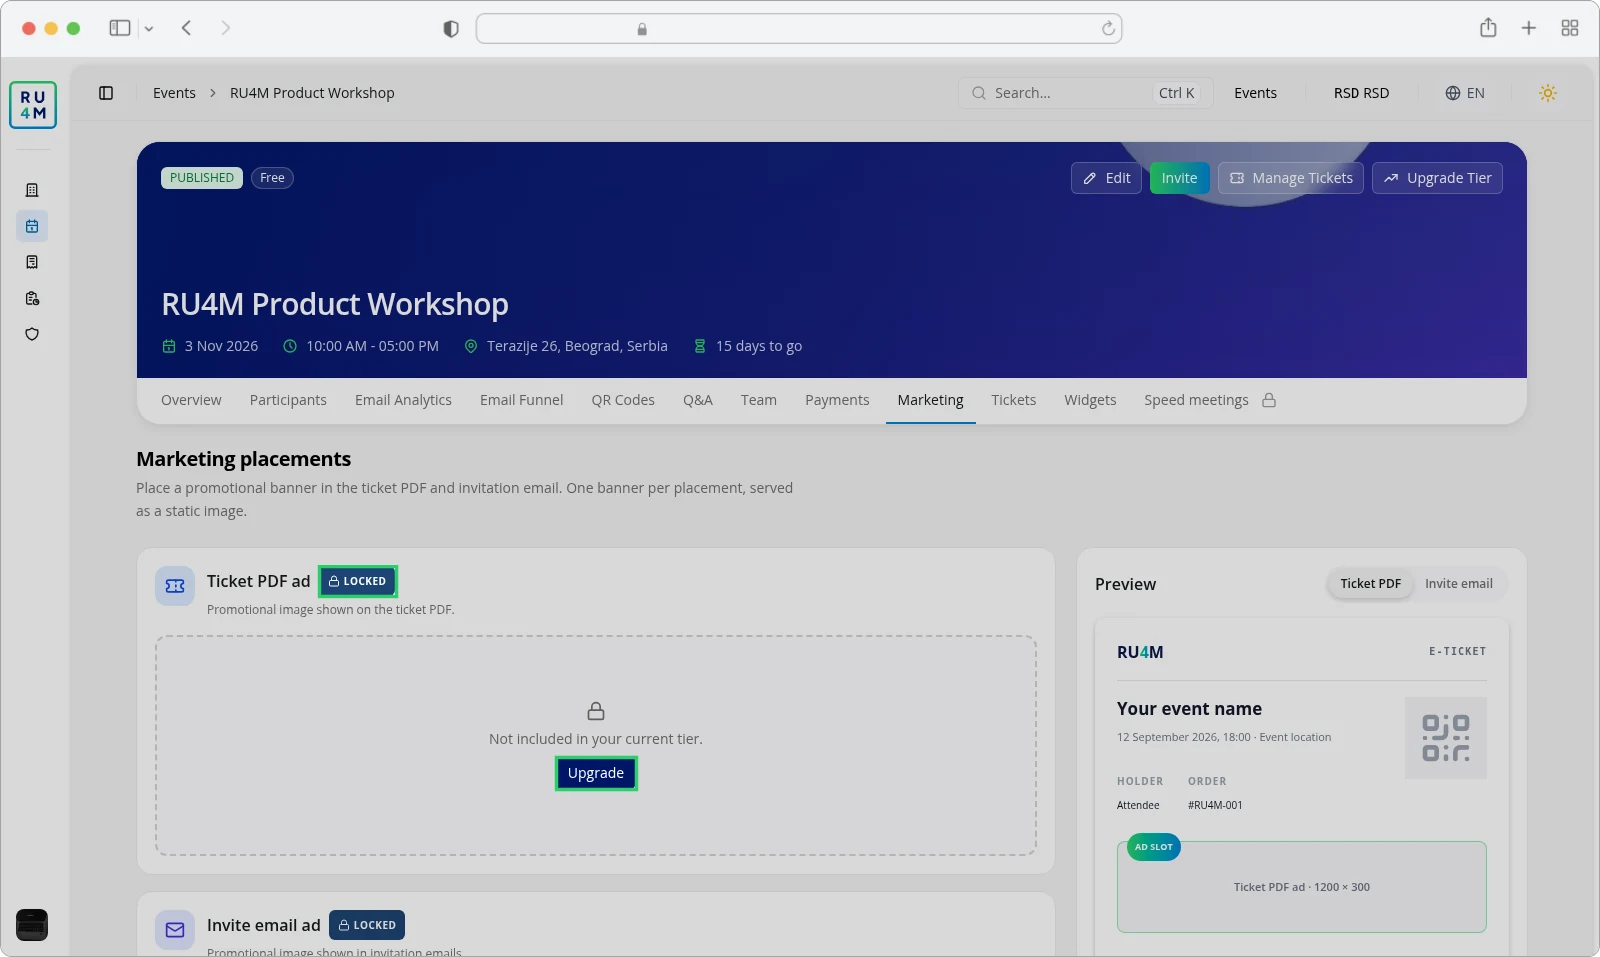The height and width of the screenshot is (957, 1600).
Task: Click LOCKED badge next to Invite email ad
Action: 367,925
